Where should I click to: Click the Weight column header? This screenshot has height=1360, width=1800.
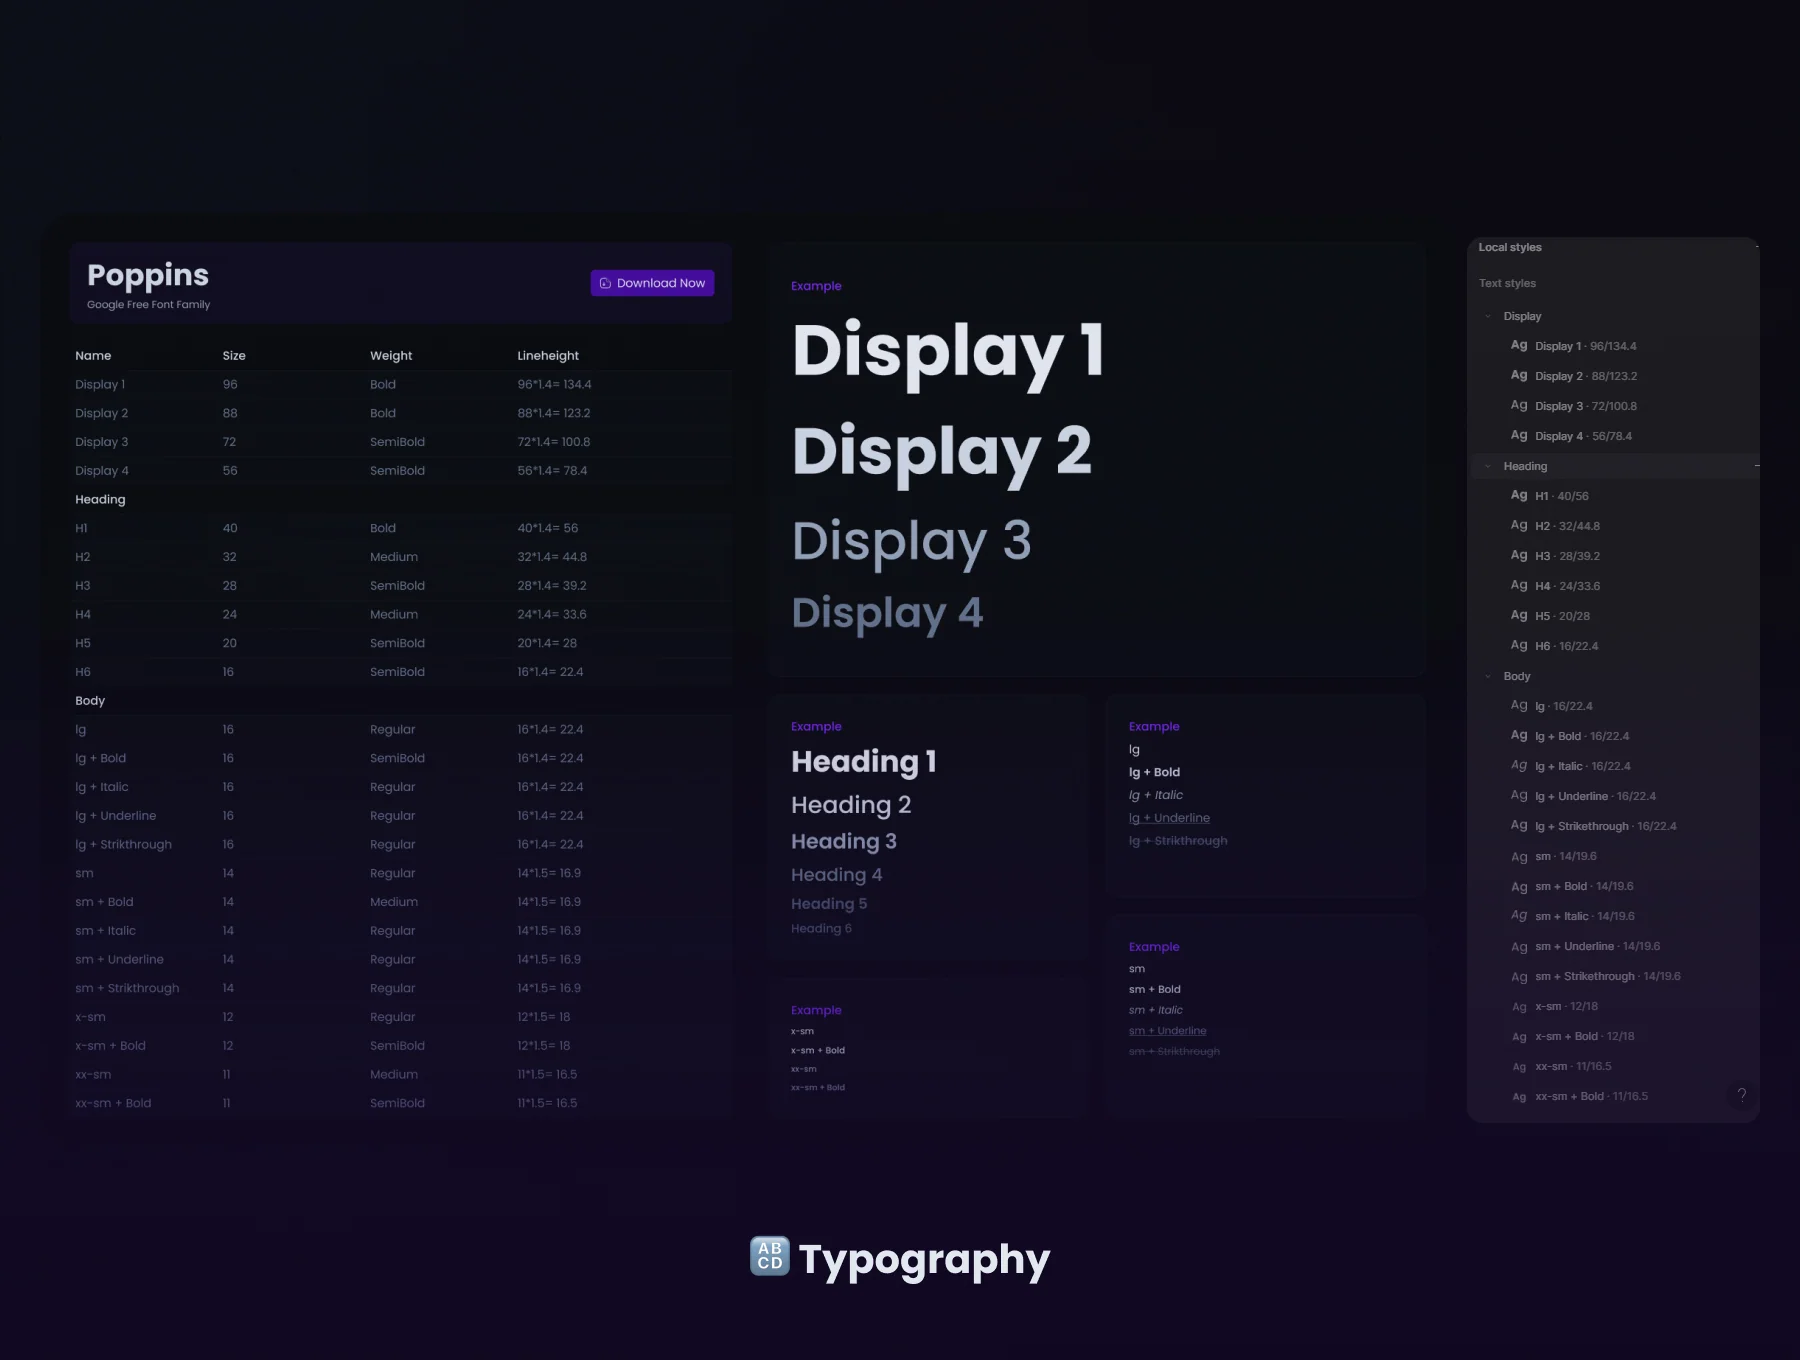tap(391, 356)
